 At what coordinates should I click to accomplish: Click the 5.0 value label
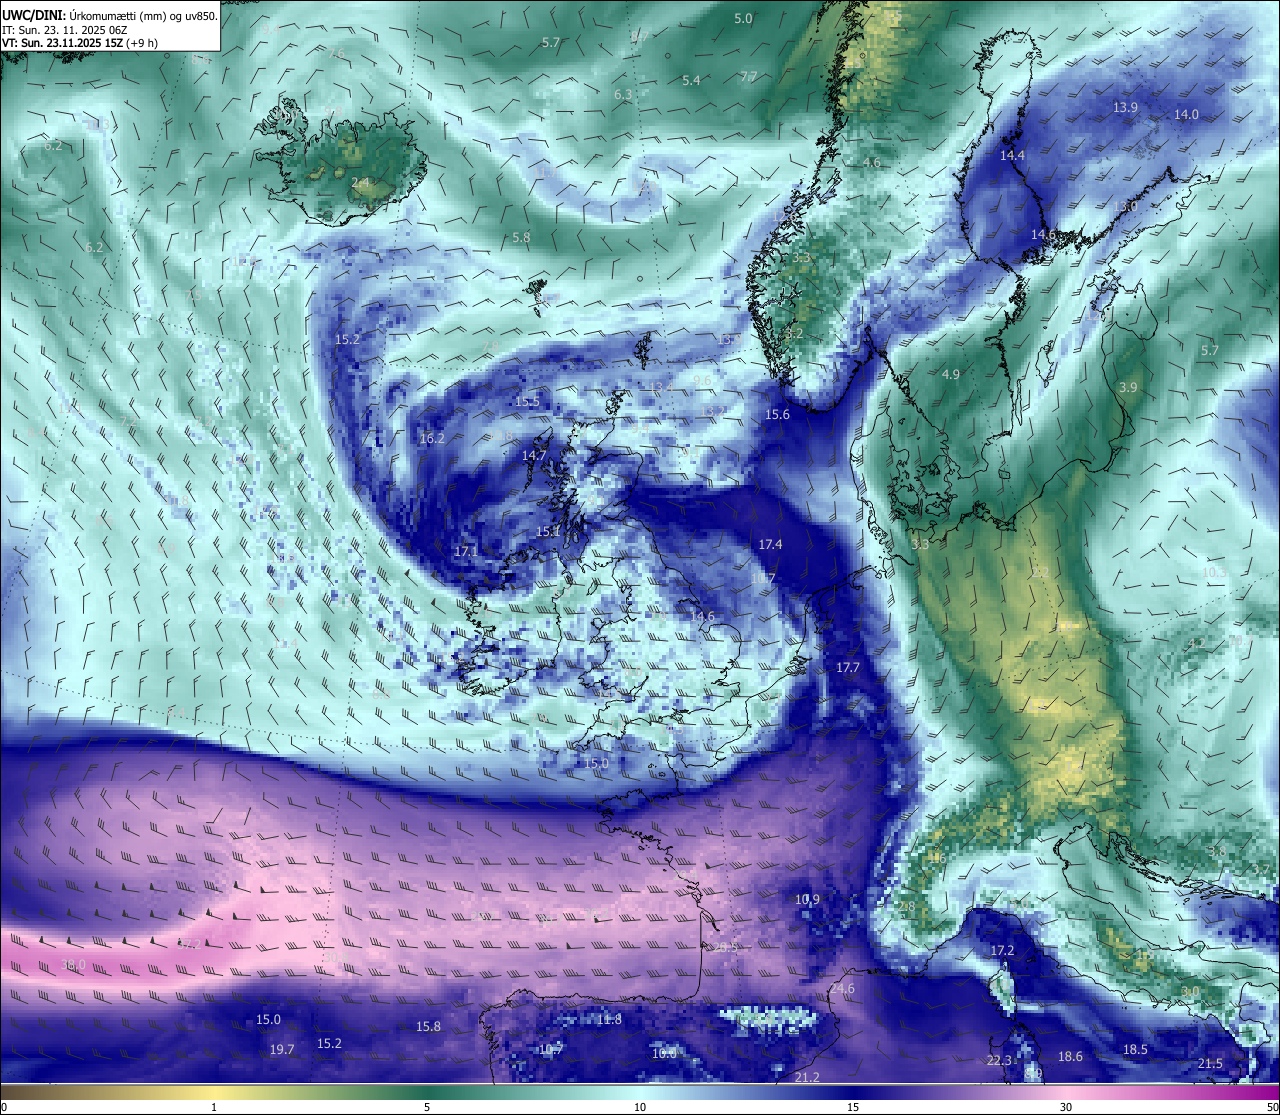[743, 18]
